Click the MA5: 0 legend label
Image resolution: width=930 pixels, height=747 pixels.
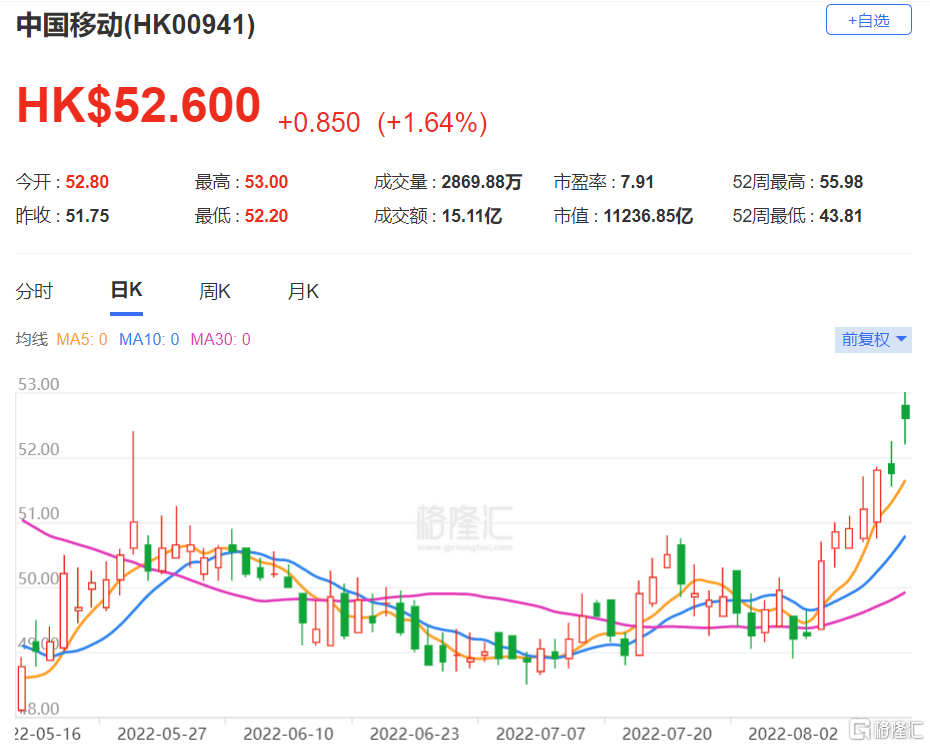(x=82, y=339)
